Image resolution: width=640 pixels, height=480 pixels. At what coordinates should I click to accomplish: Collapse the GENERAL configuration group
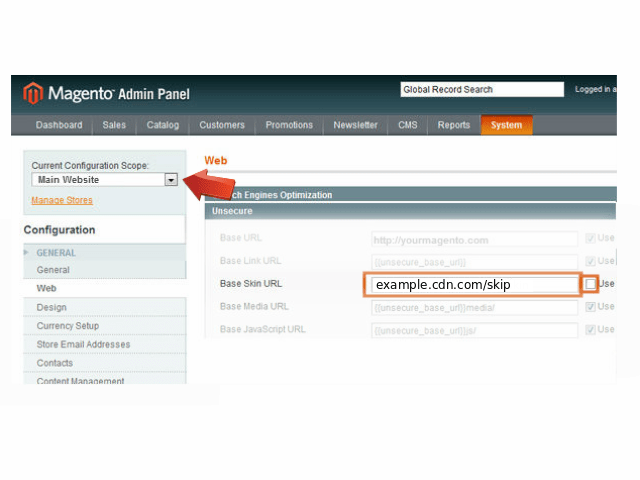coord(56,253)
